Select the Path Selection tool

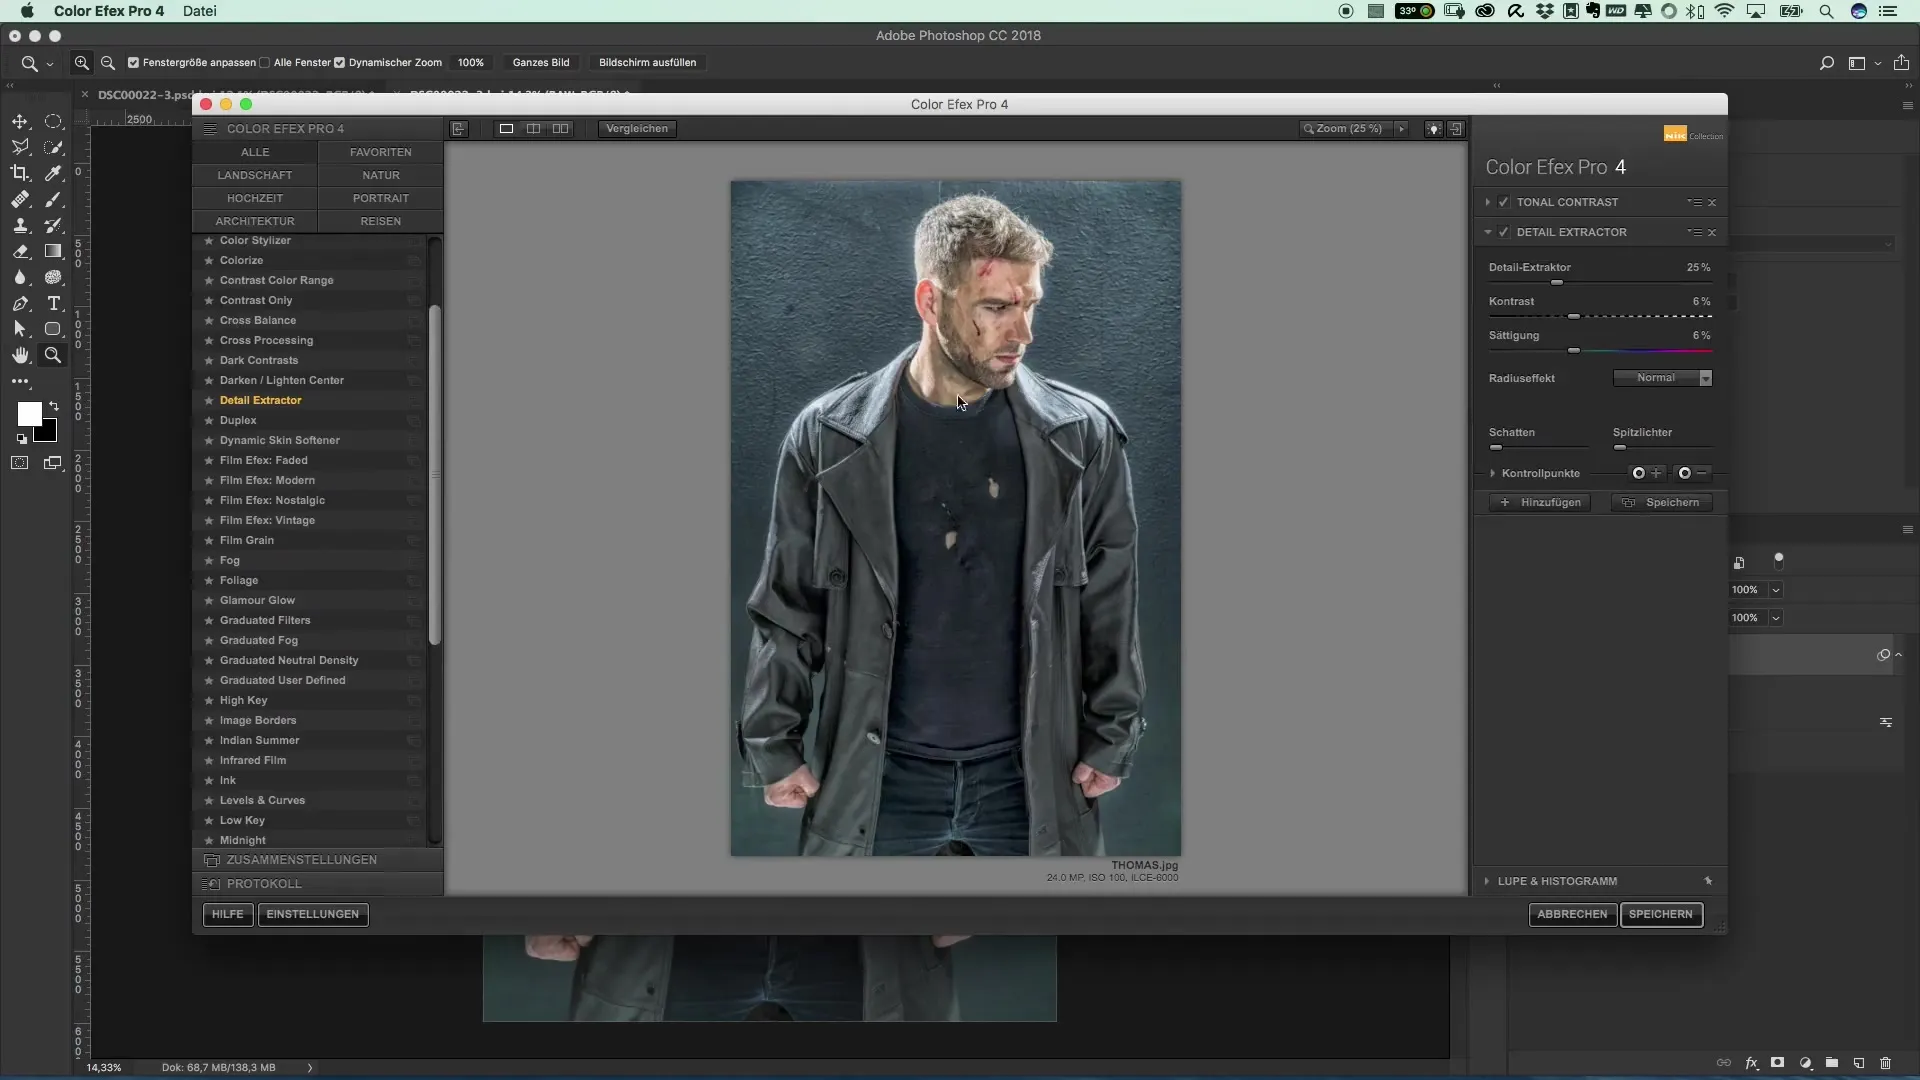[x=20, y=329]
